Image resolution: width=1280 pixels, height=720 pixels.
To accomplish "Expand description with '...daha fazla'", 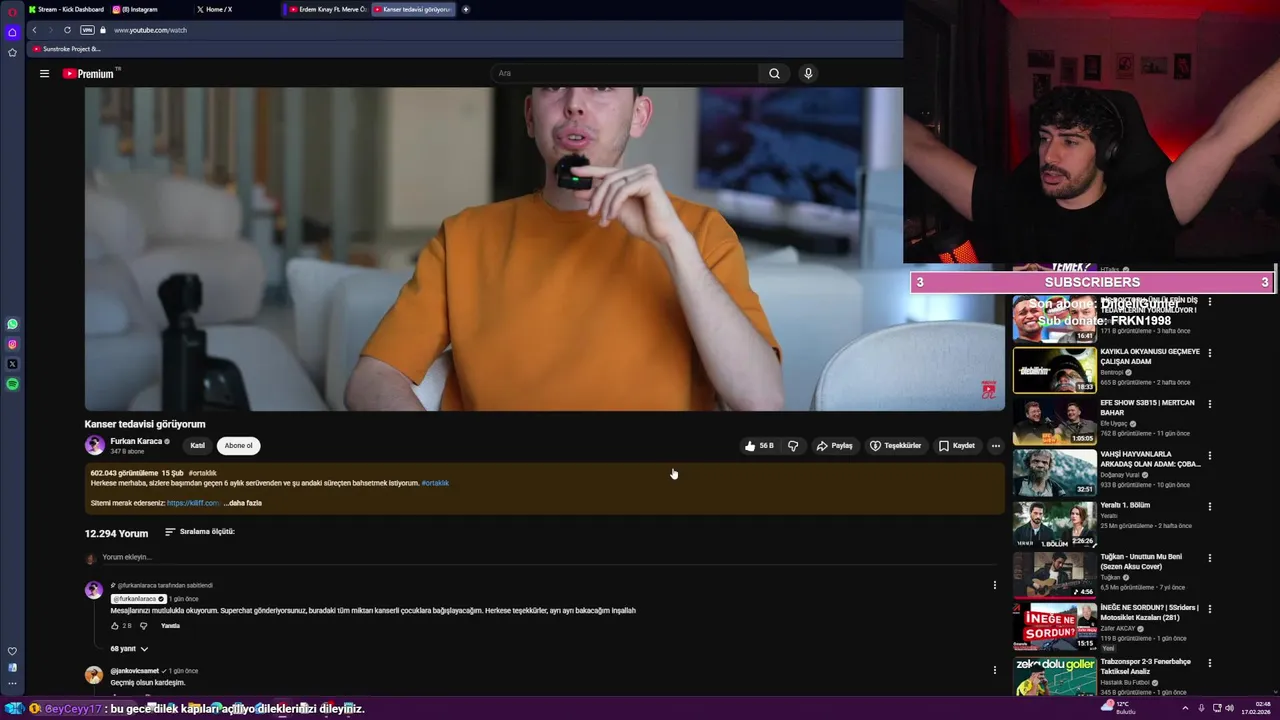I will 243,503.
